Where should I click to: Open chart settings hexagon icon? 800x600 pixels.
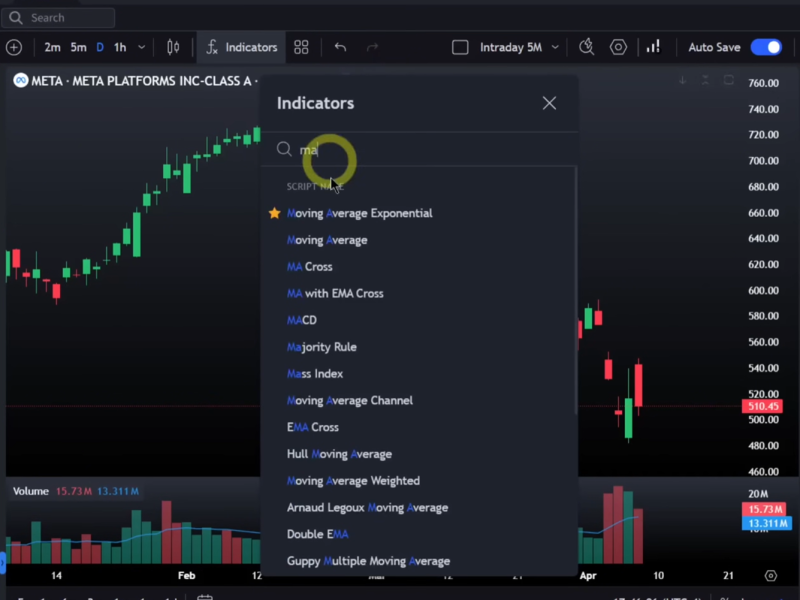(618, 47)
